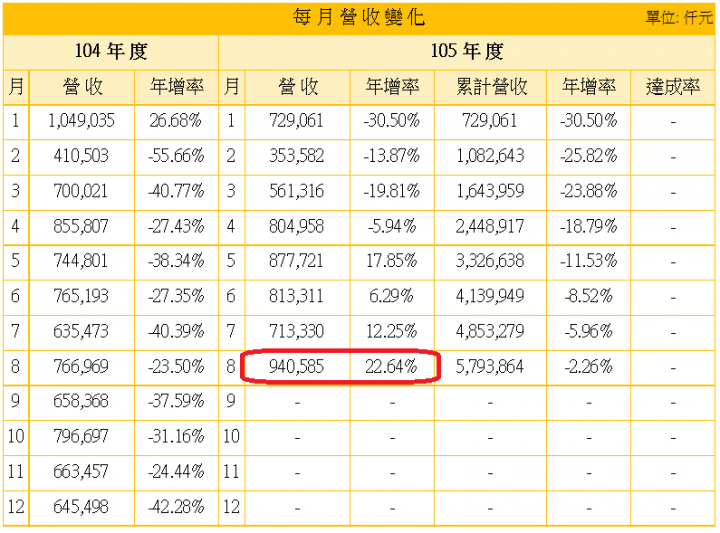Click the 累計營收 column header

[491, 87]
